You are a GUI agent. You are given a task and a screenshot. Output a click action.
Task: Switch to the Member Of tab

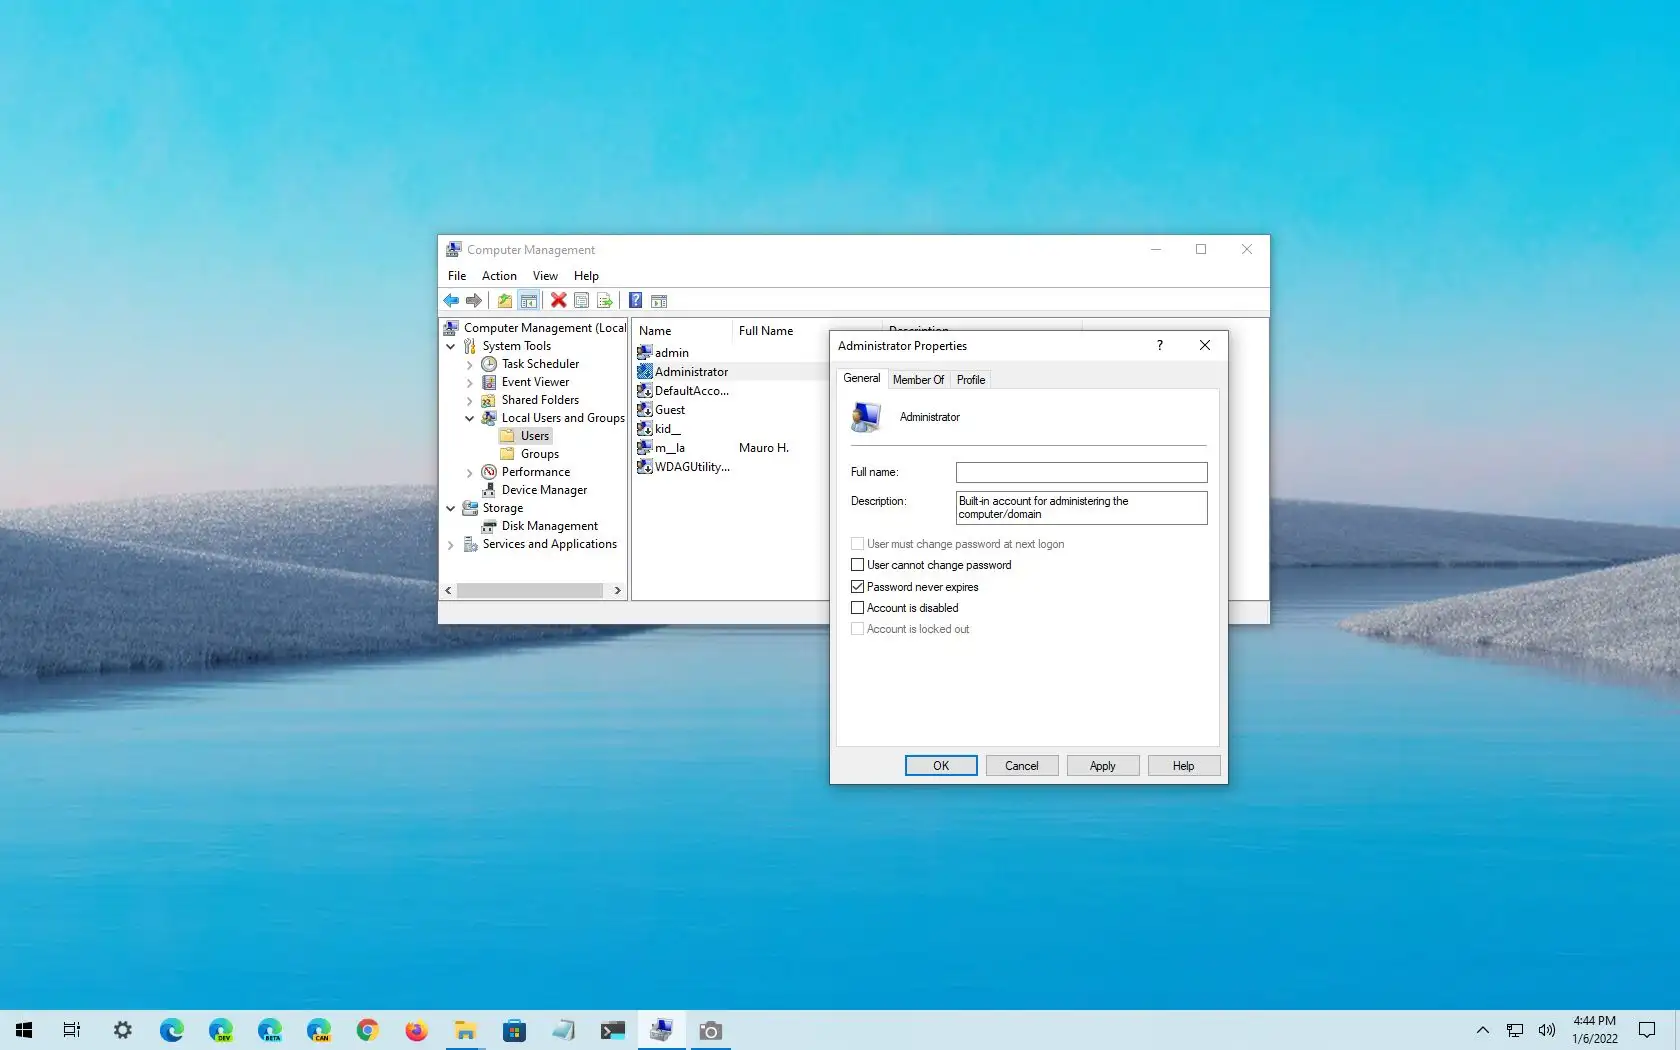click(918, 380)
